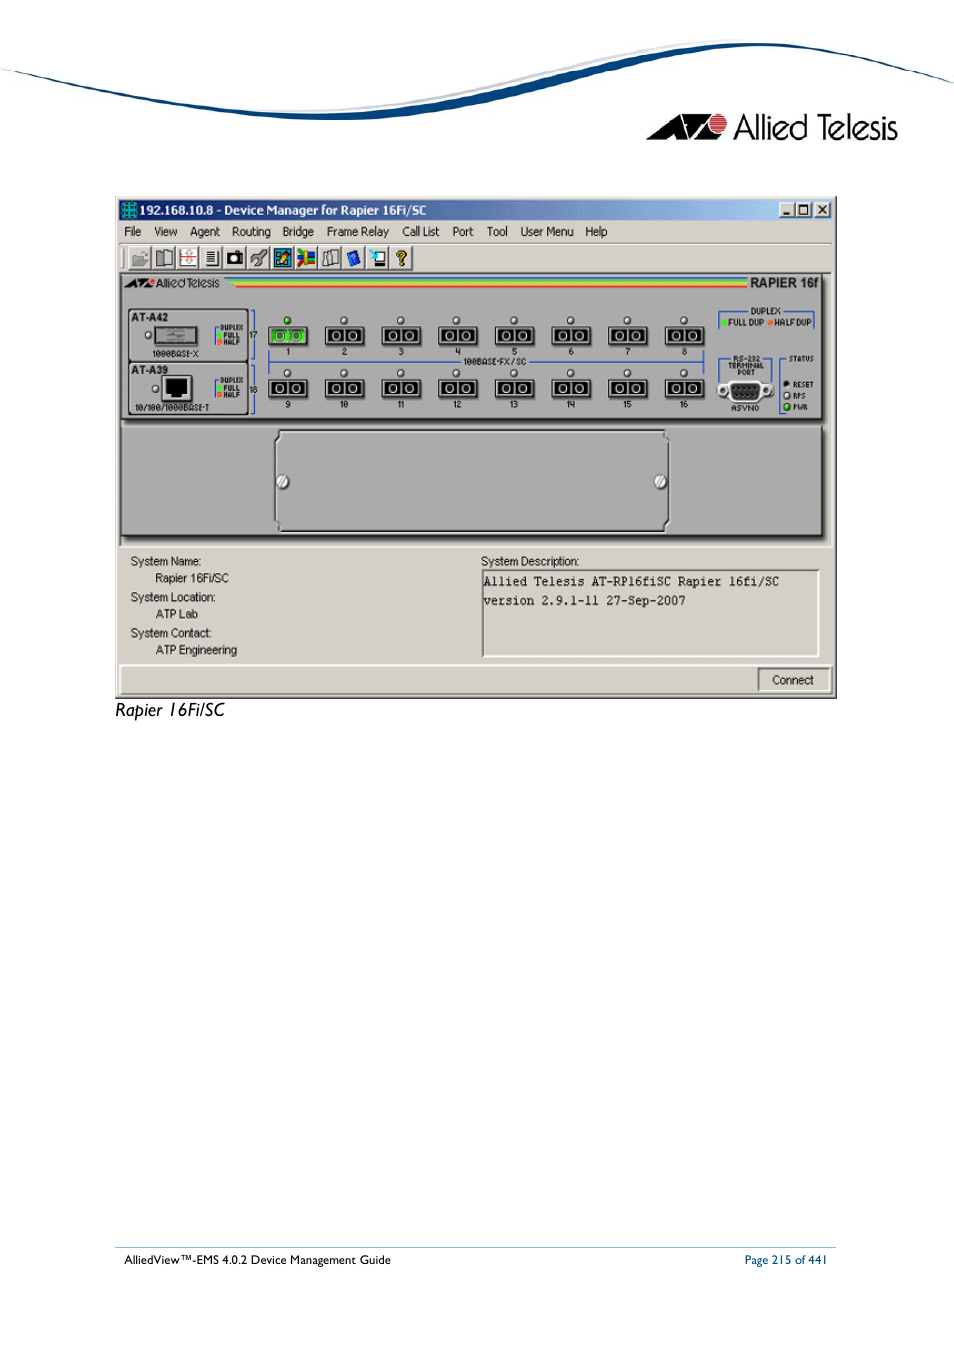Click the camera snapshot toolbar icon

235,258
